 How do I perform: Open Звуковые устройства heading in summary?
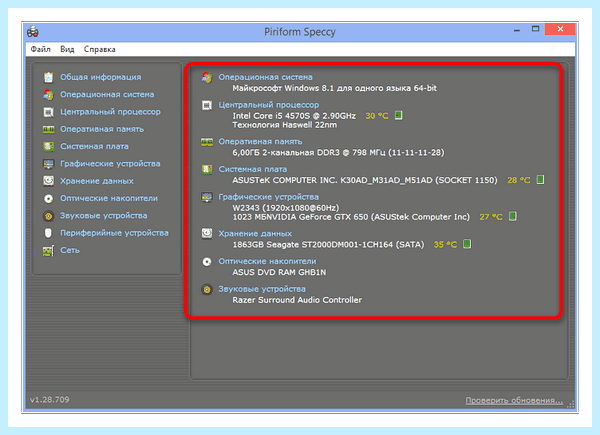click(262, 289)
